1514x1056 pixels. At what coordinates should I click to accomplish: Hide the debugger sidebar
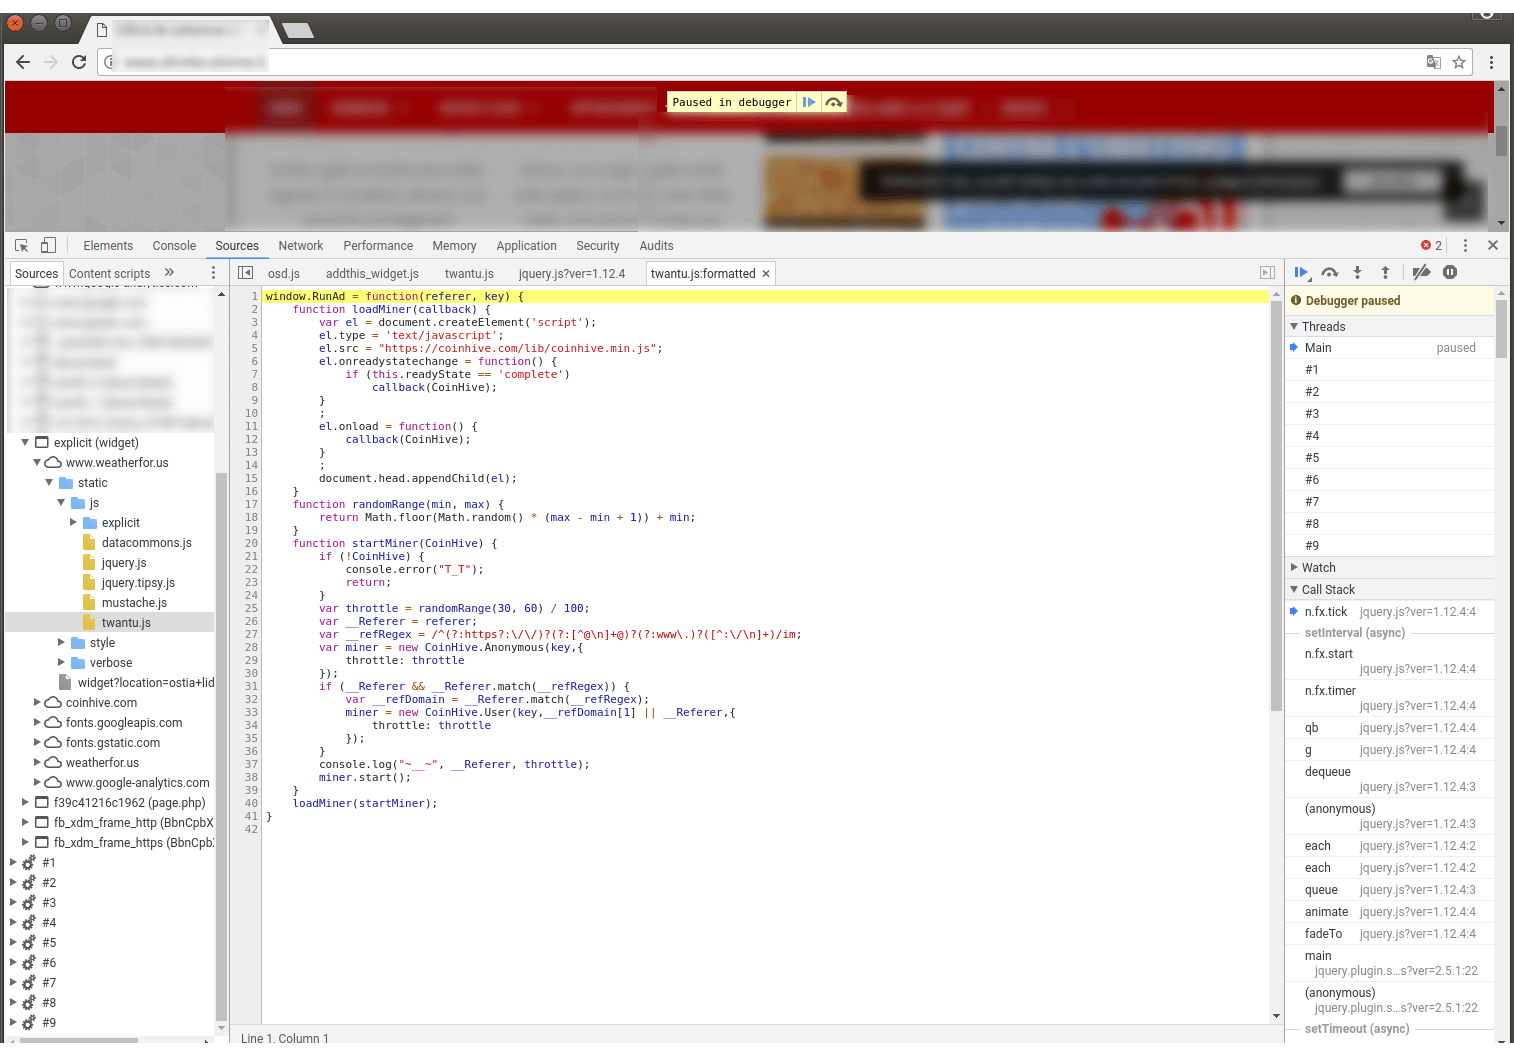click(1267, 273)
